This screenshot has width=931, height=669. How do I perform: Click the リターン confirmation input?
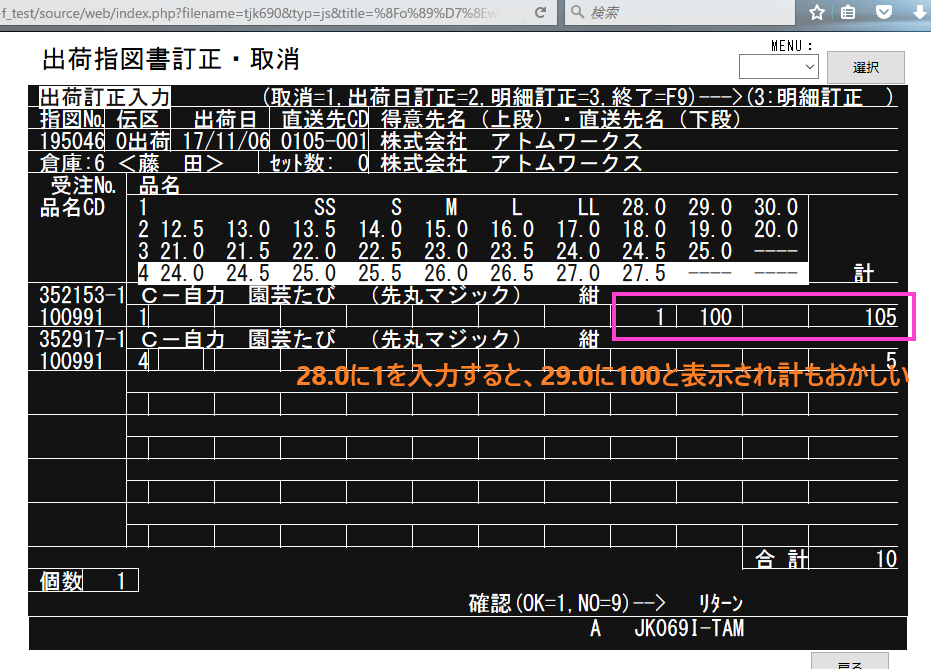coord(720,604)
